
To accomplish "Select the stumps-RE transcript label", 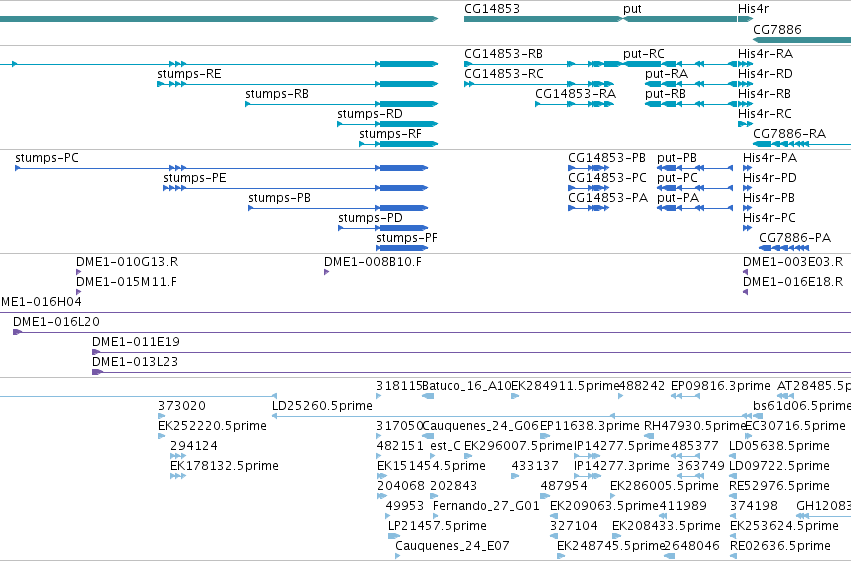I will click(x=189, y=74).
